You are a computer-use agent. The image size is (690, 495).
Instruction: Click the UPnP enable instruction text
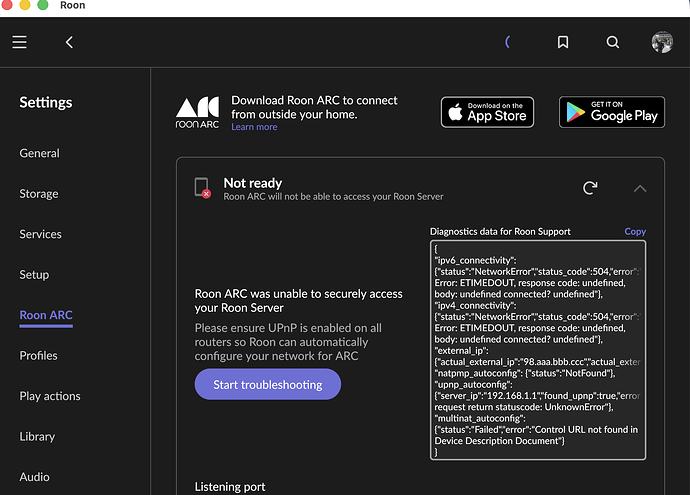coord(288,342)
